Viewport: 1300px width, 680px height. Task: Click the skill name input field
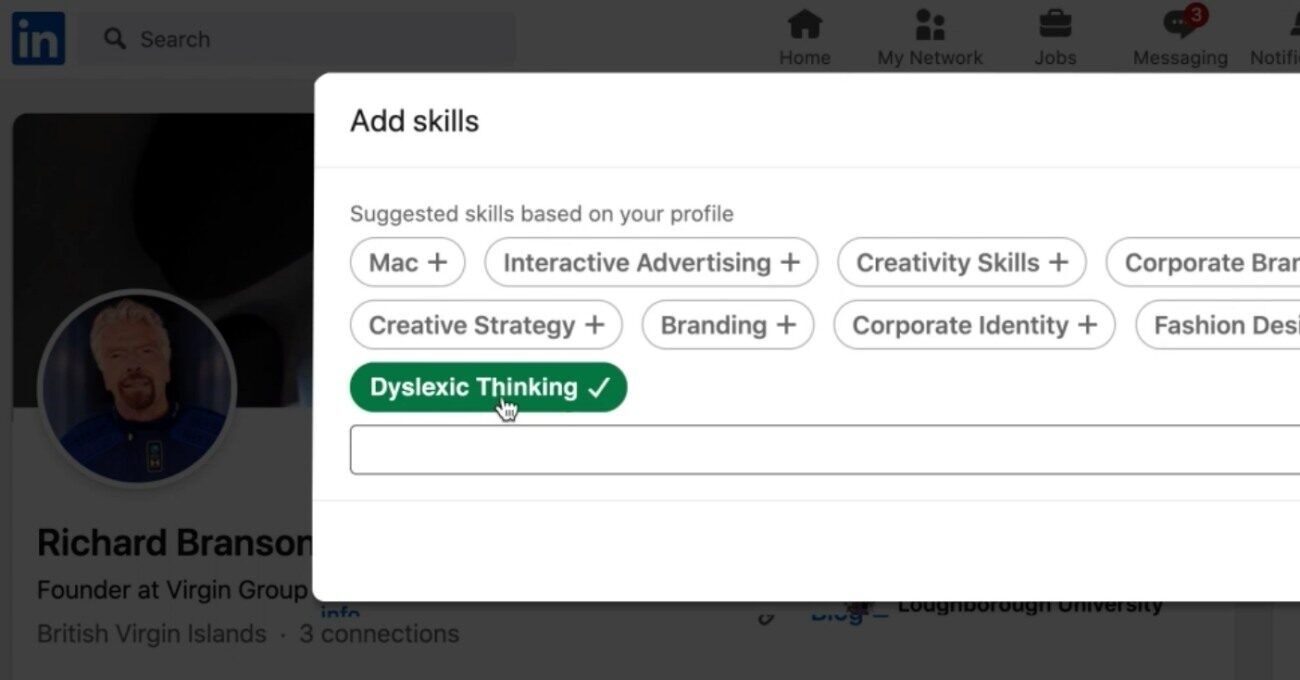point(820,450)
